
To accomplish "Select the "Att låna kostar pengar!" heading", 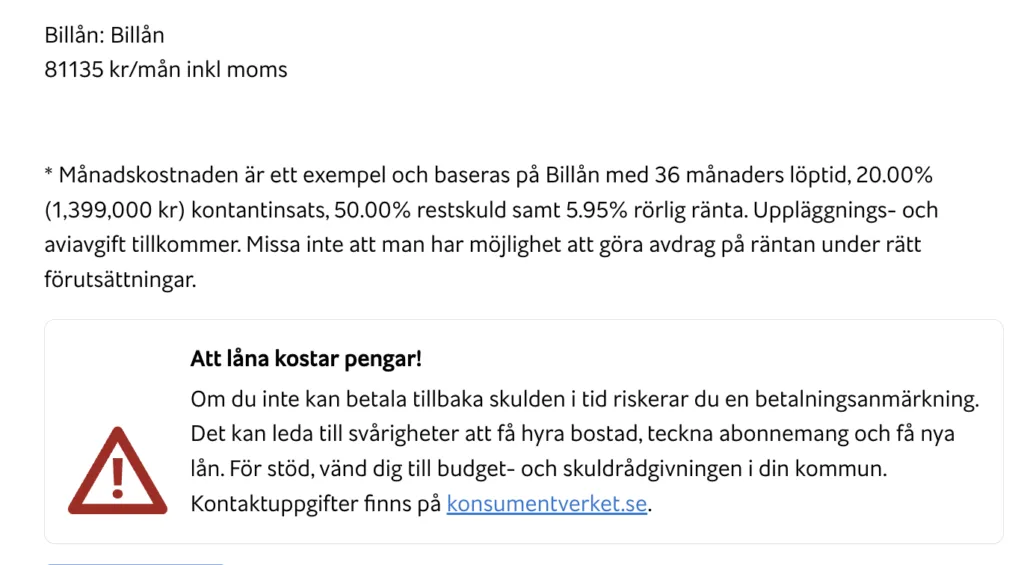I will pos(306,359).
